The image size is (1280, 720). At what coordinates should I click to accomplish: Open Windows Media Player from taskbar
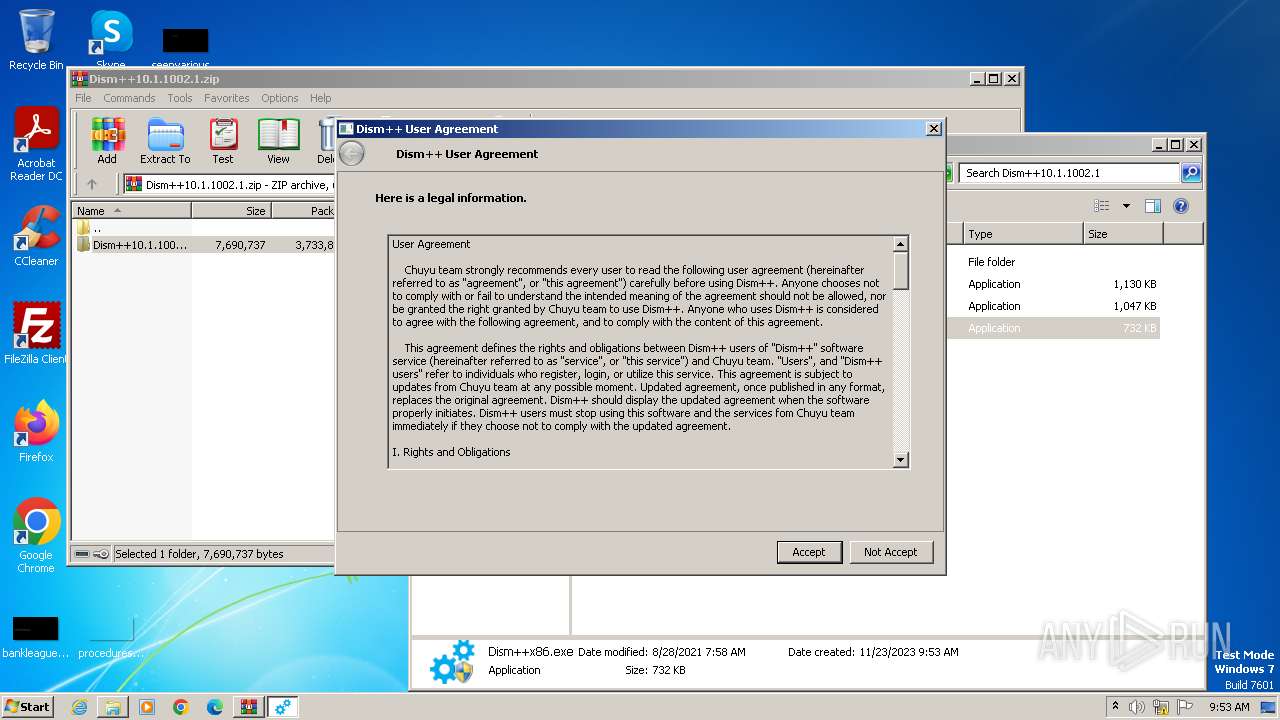[x=147, y=707]
